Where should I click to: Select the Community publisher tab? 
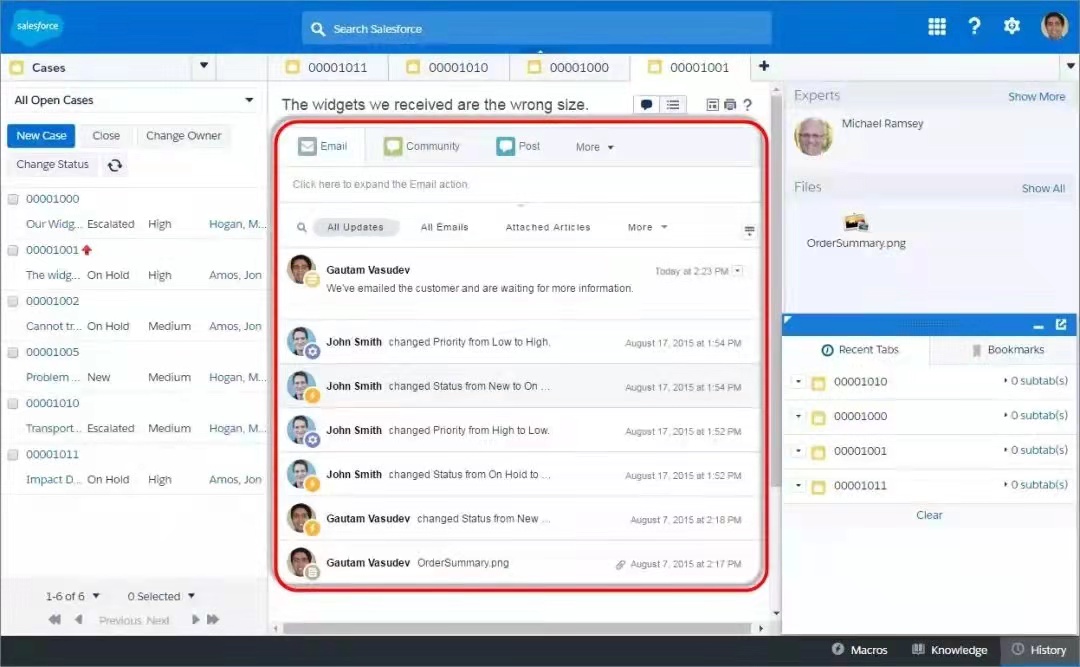pyautogui.click(x=422, y=146)
